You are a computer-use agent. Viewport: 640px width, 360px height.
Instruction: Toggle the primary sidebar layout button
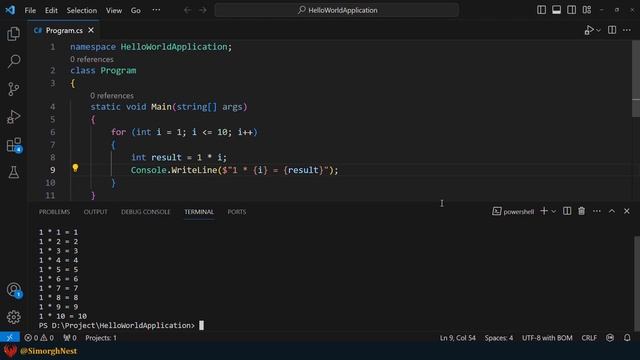point(541,10)
